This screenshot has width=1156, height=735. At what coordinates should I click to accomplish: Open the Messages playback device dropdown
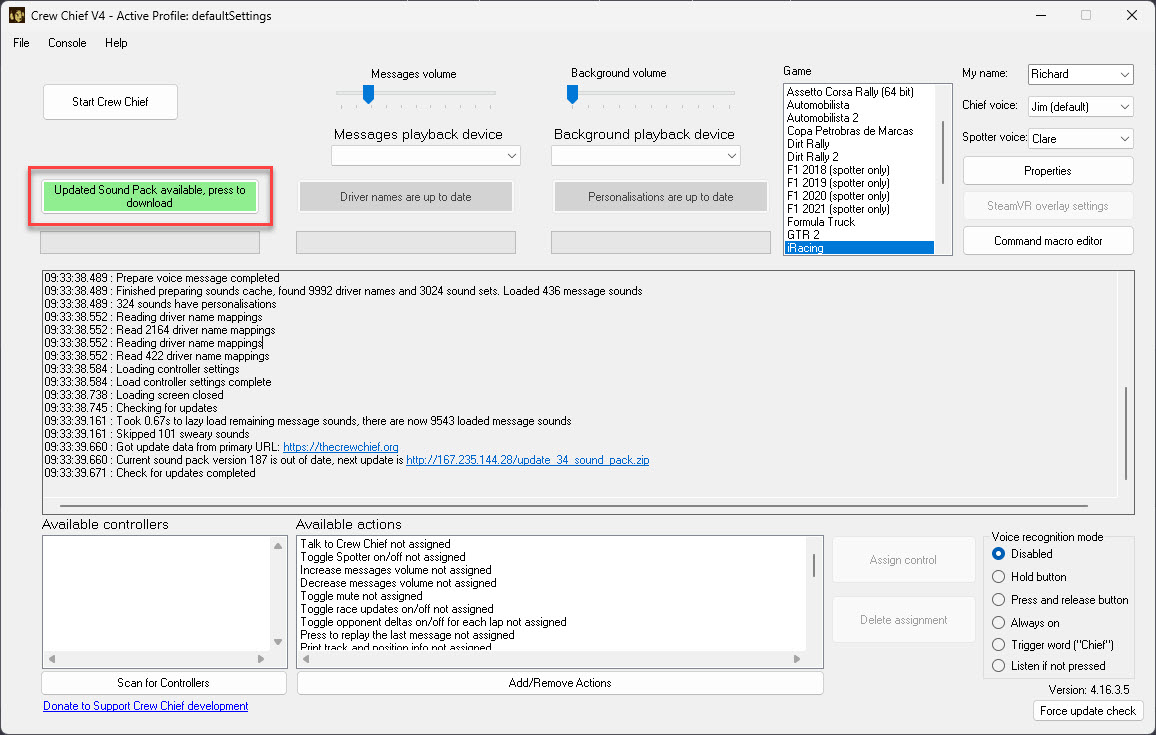pyautogui.click(x=425, y=155)
